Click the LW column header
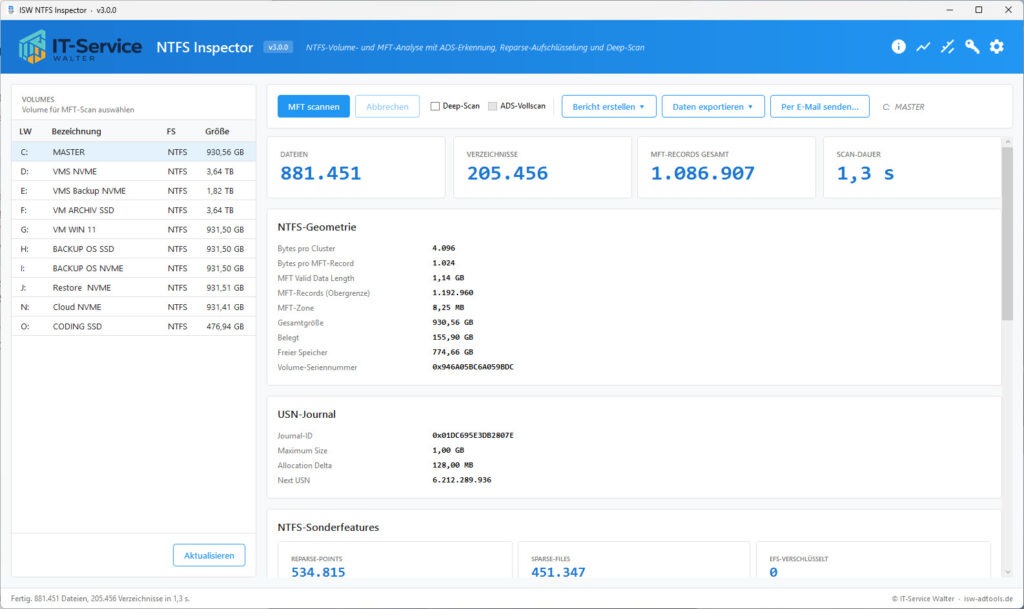The image size is (1024, 609). (25, 131)
